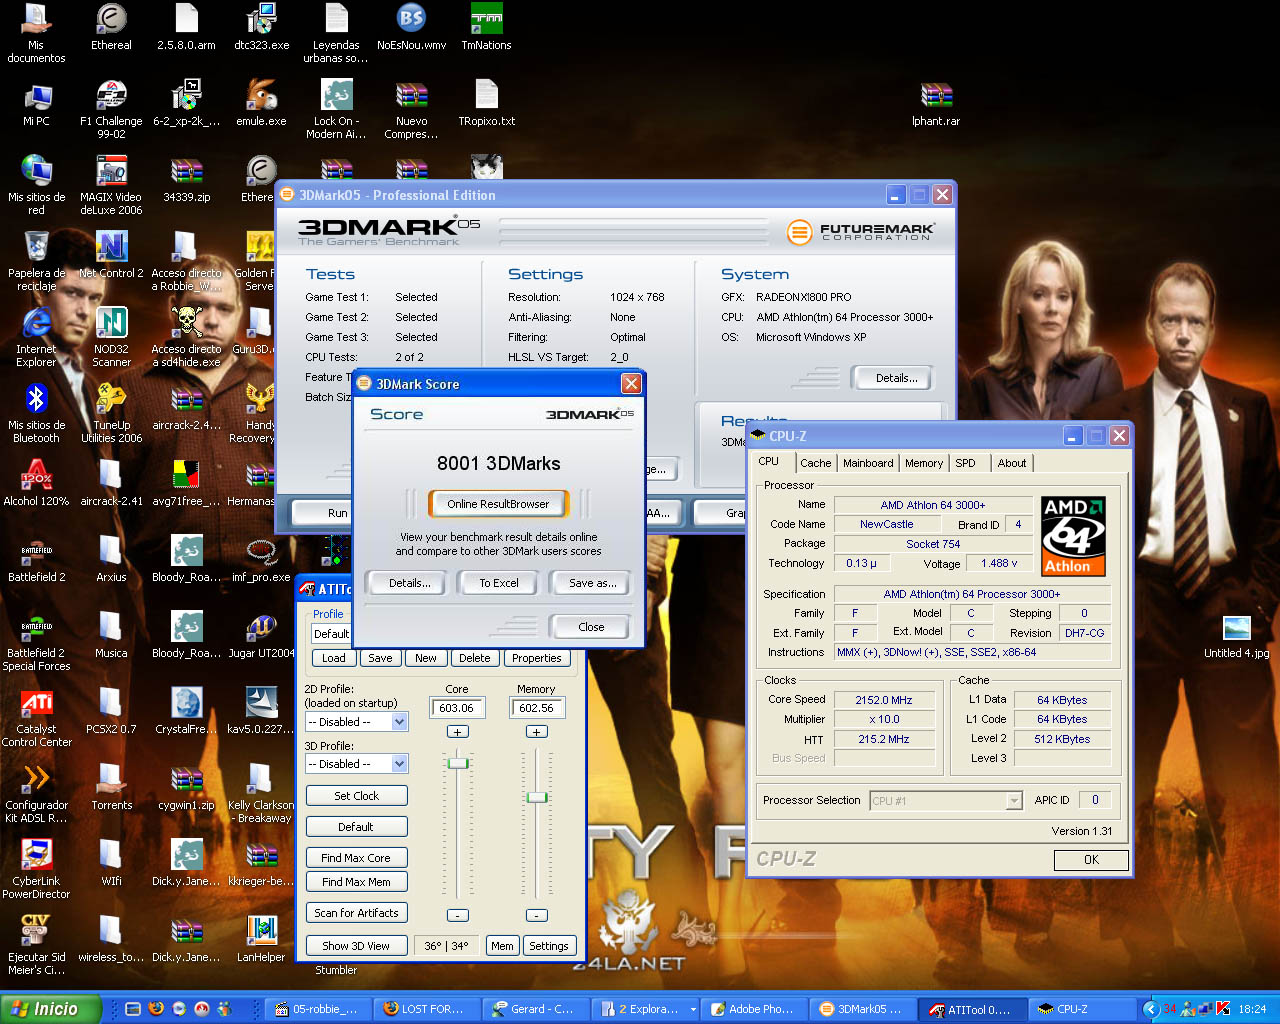Image resolution: width=1280 pixels, height=1024 pixels.
Task: Select the Untitled 4.jpg desktop file
Action: click(1236, 629)
